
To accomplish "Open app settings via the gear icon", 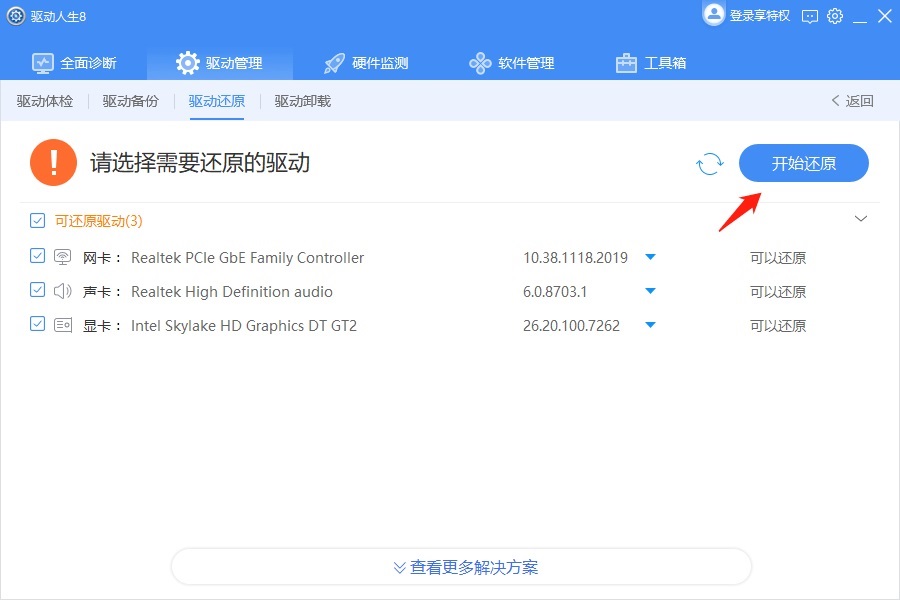I will 835,16.
